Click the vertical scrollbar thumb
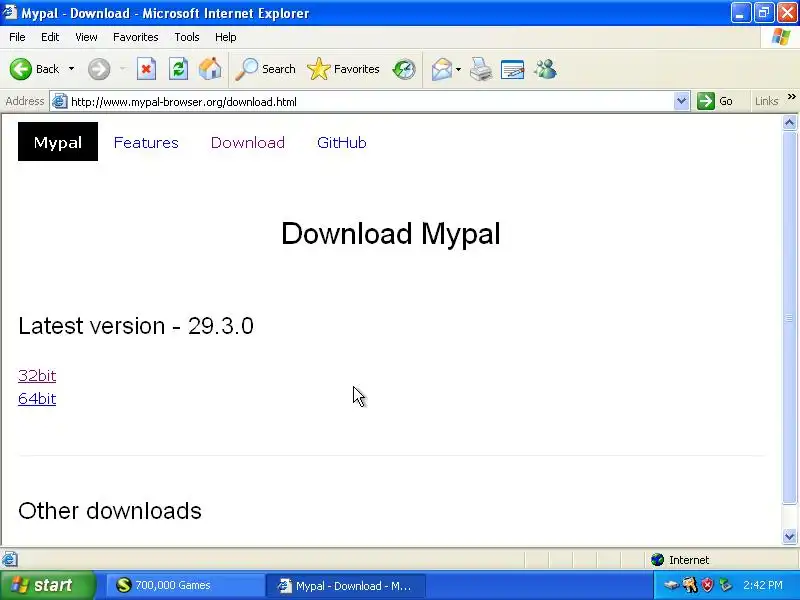This screenshot has width=800, height=600. (x=789, y=317)
